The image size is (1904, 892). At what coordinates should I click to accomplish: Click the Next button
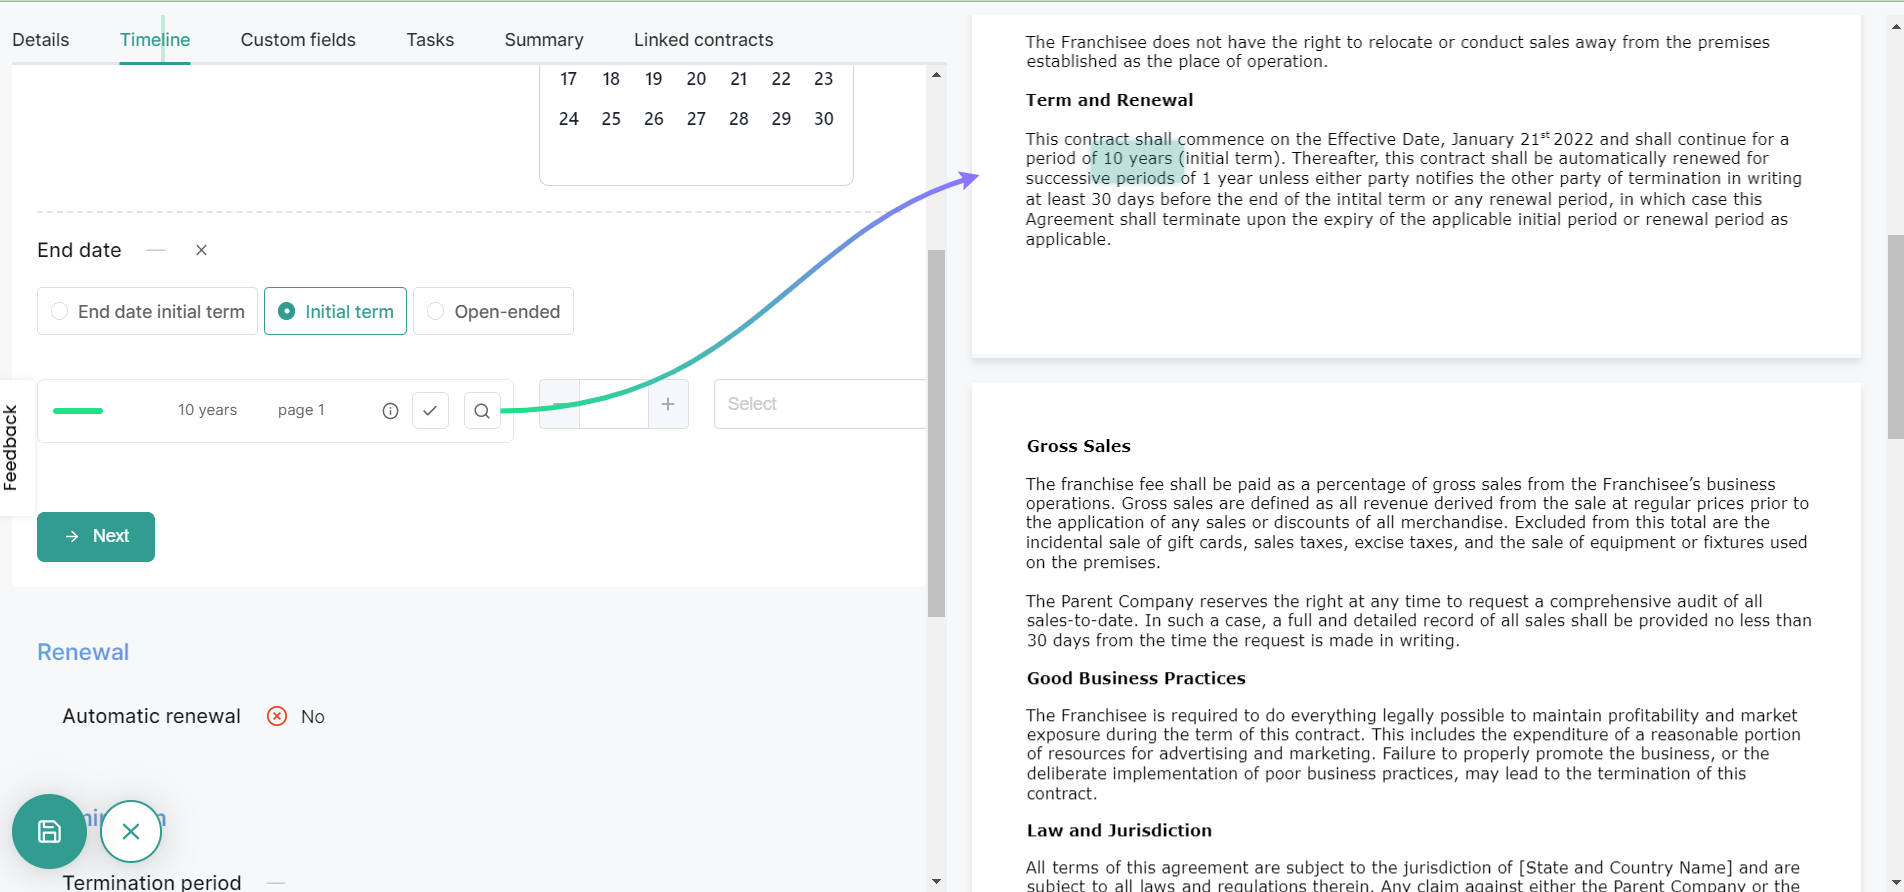tap(96, 537)
